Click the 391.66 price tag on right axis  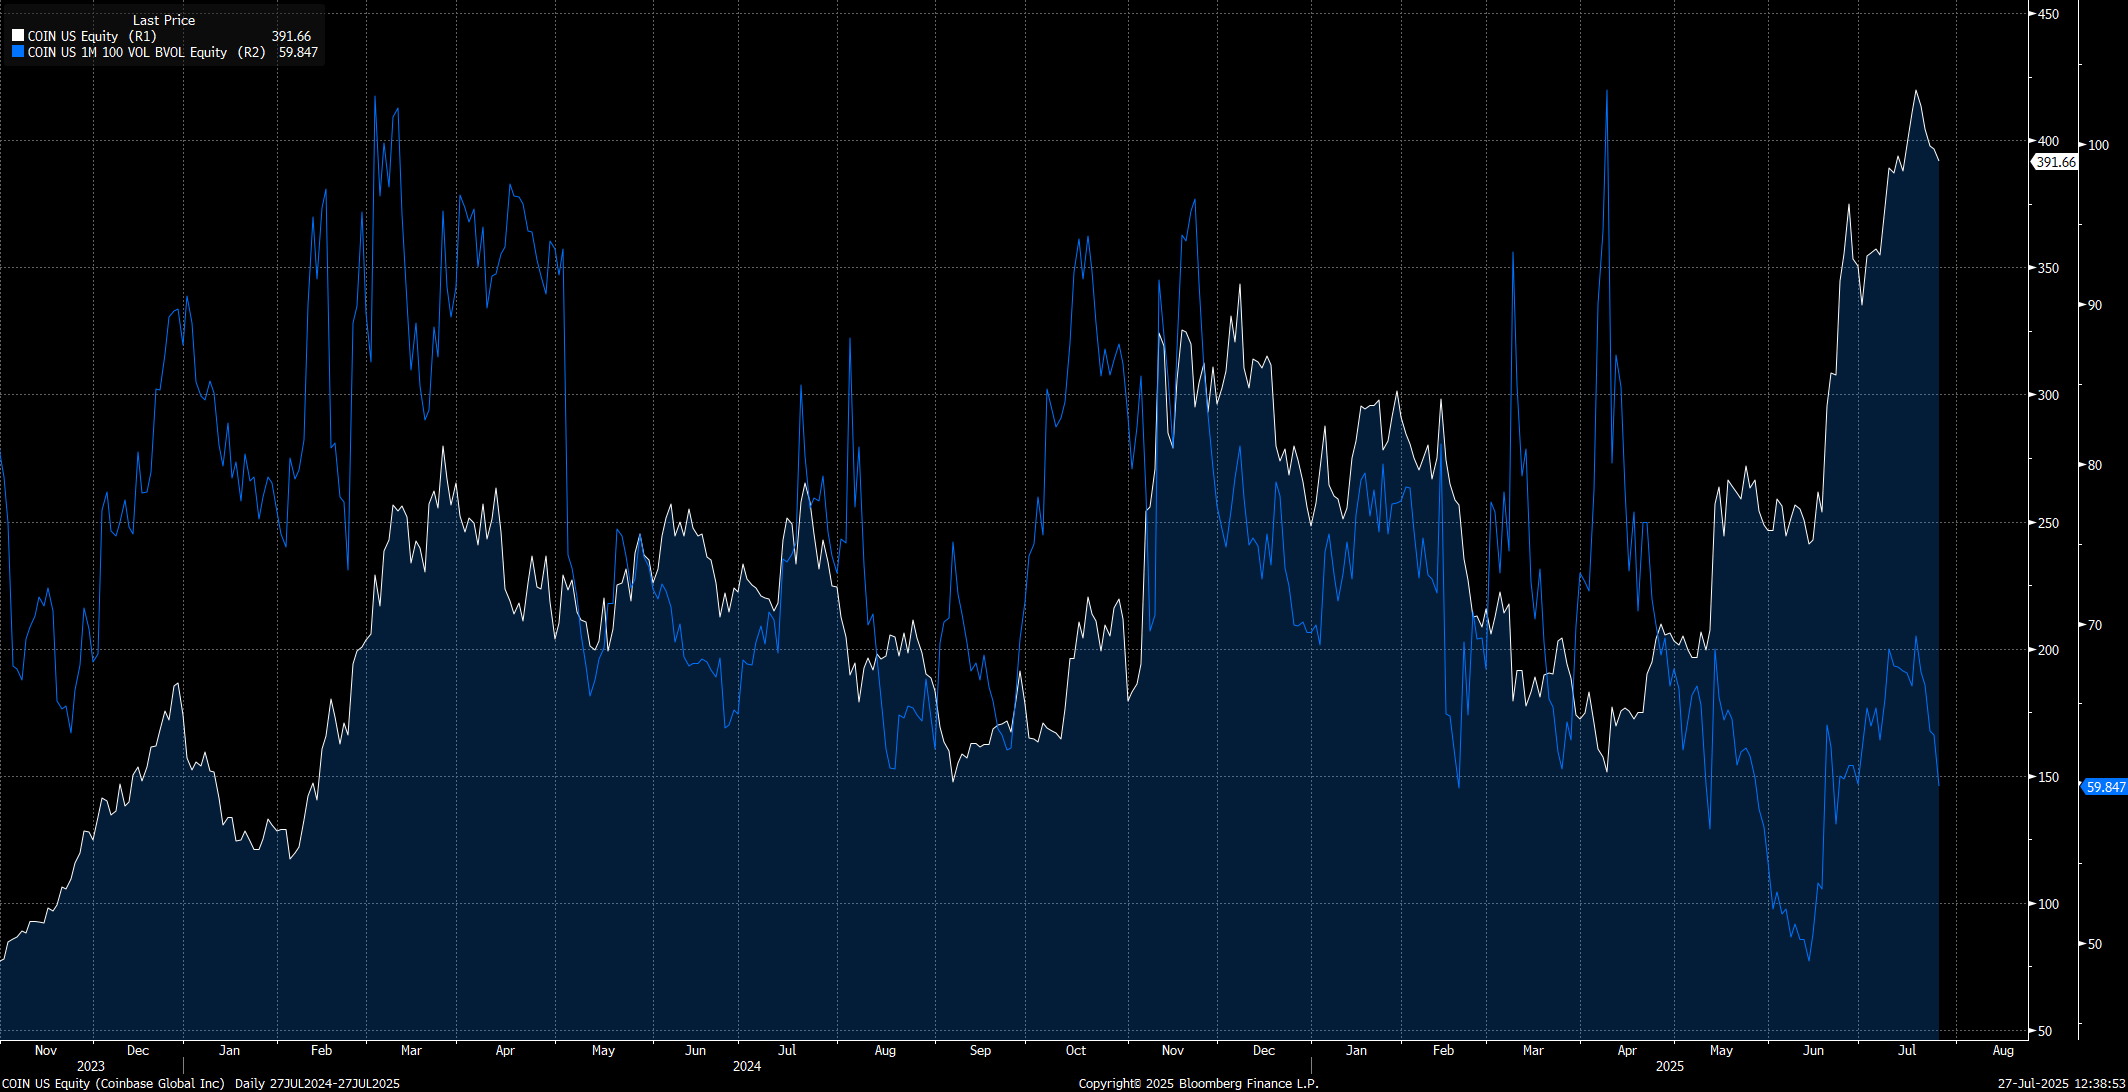coord(2055,162)
